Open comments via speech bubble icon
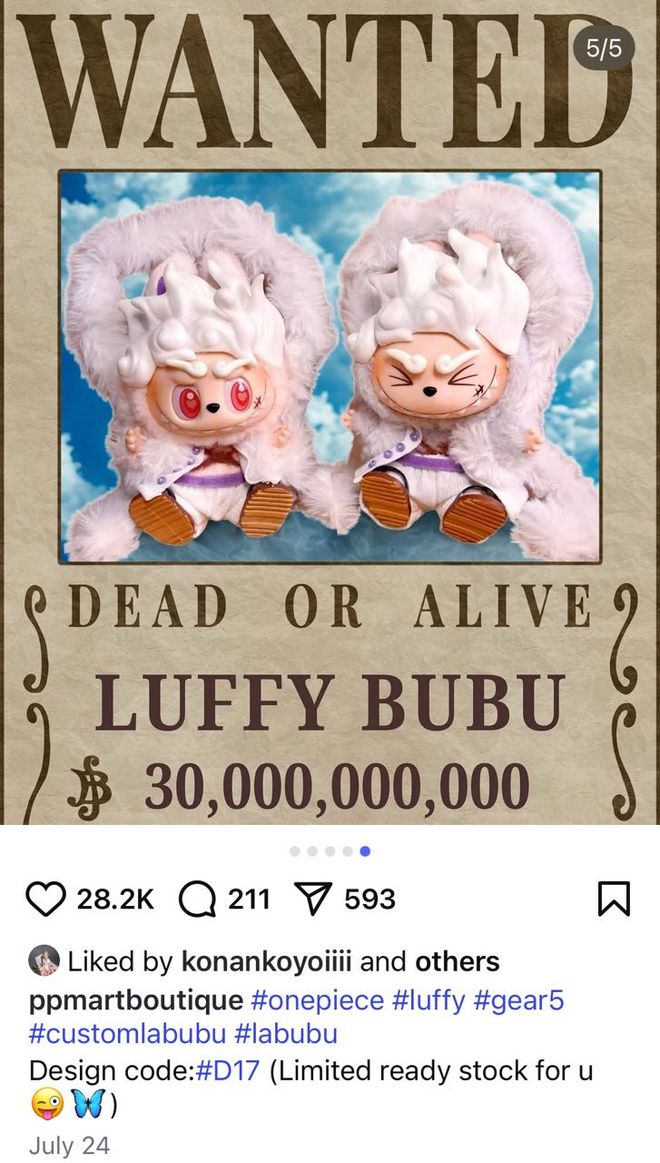 (x=197, y=900)
